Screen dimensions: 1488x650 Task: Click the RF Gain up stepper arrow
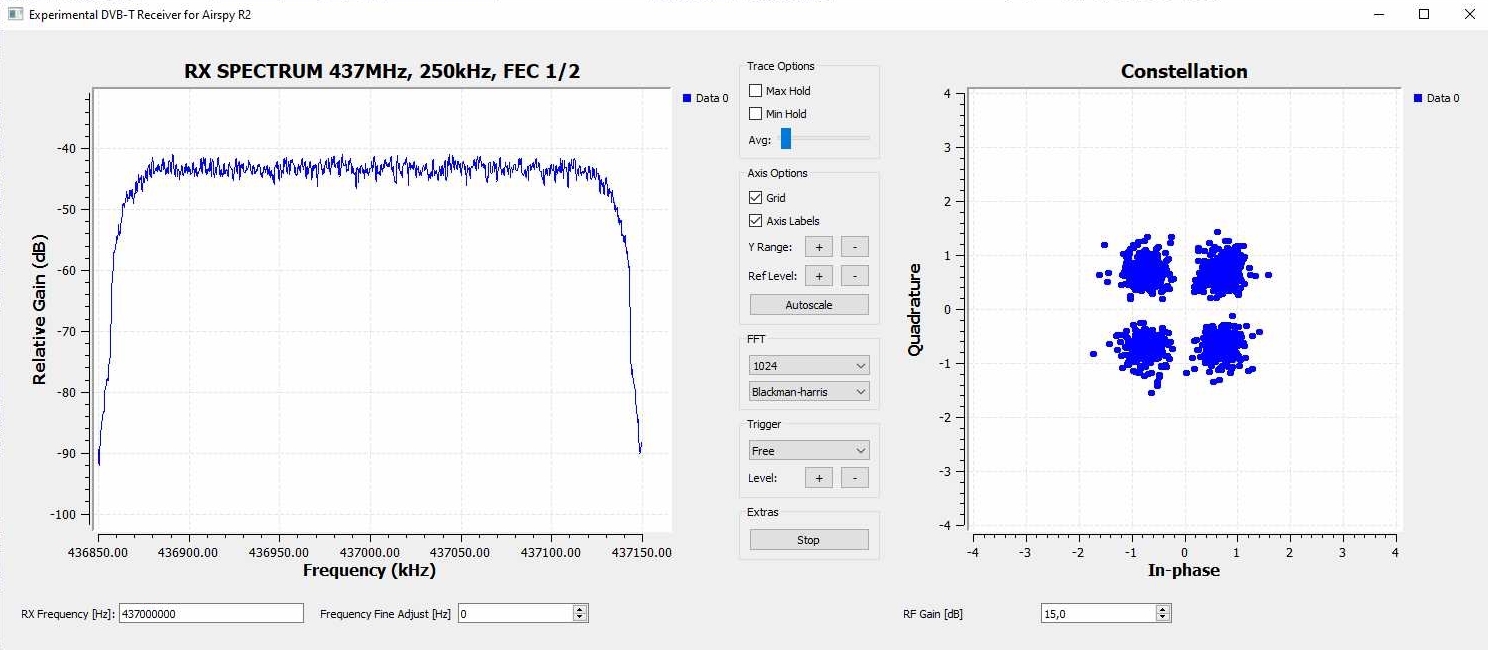click(x=1162, y=609)
